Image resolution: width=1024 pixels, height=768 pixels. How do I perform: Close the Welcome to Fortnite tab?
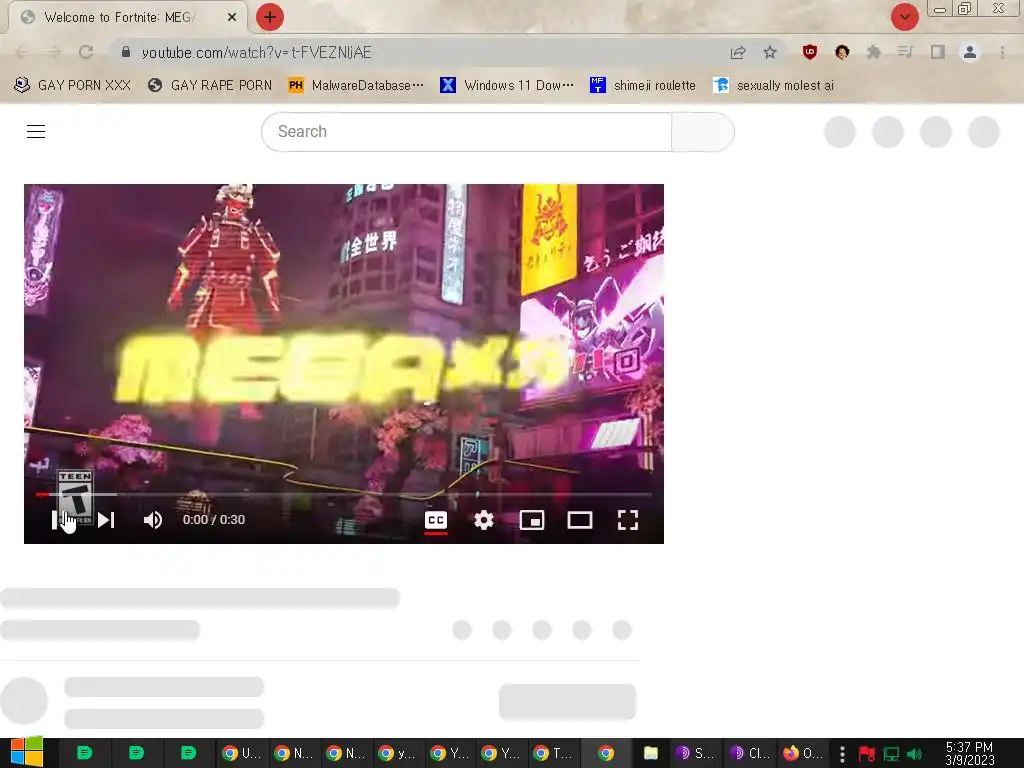(x=231, y=18)
